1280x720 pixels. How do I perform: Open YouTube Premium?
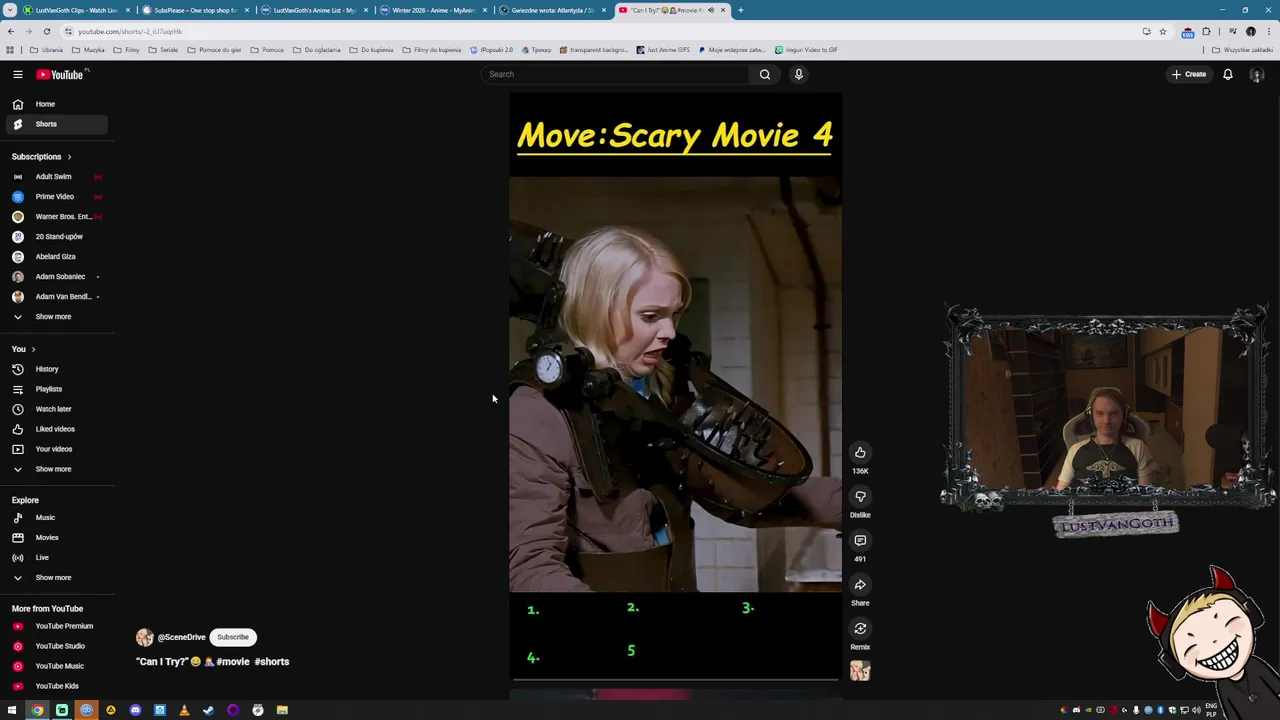point(55,626)
